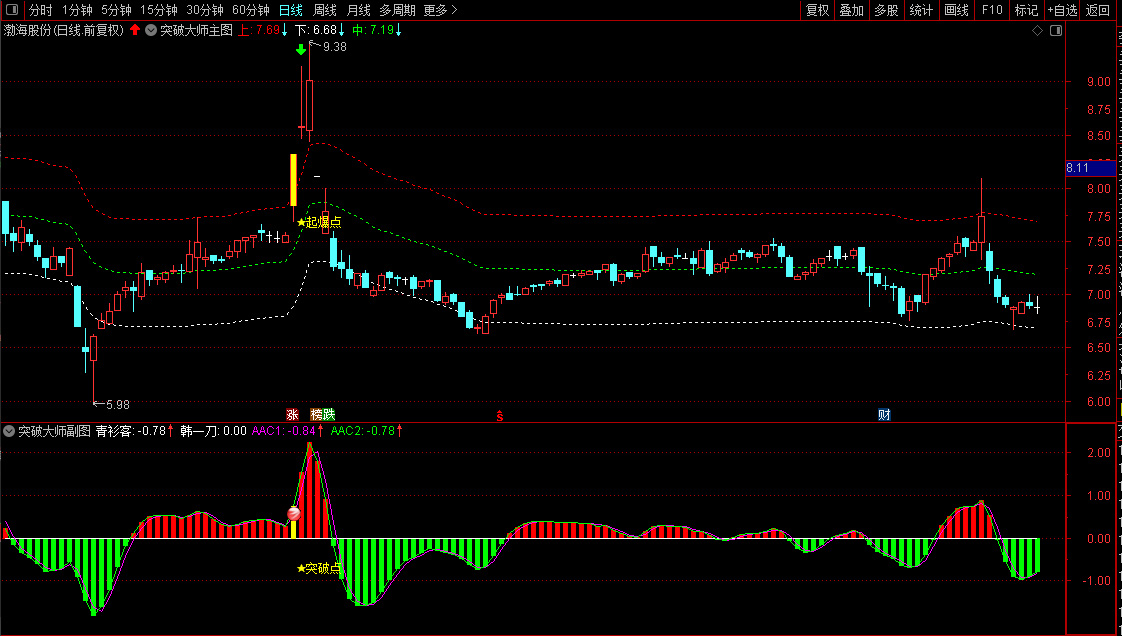This screenshot has width=1122, height=636.
Task: Click the 韩一刀: 0.00 indicator value
Action: click(213, 431)
